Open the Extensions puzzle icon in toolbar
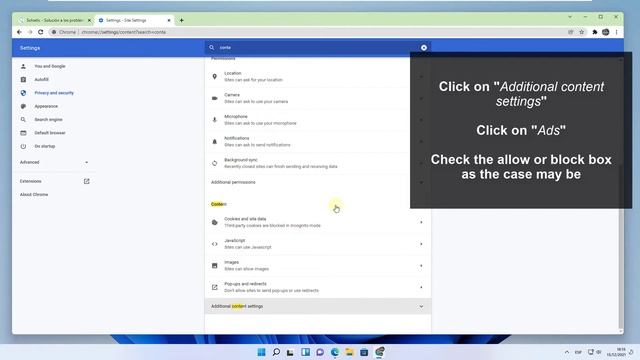Image resolution: width=640 pixels, height=360 pixels. (x=595, y=32)
